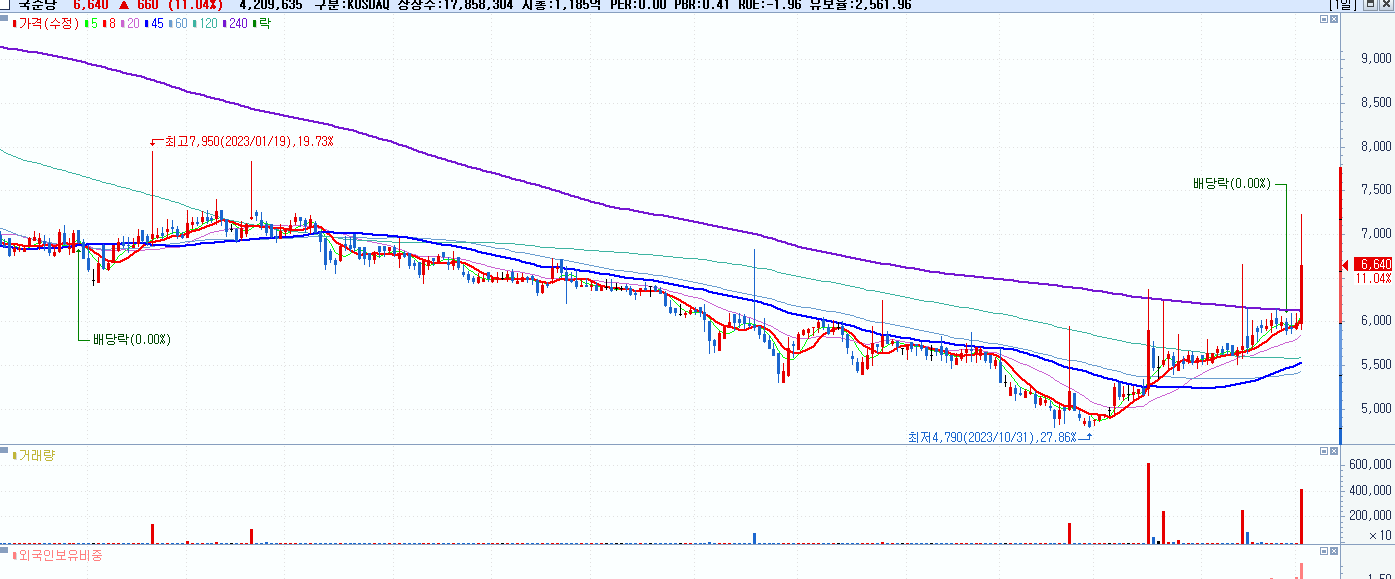Click the 600,000 volume axis label
Image resolution: width=1395 pixels, height=579 pixels.
point(1371,465)
